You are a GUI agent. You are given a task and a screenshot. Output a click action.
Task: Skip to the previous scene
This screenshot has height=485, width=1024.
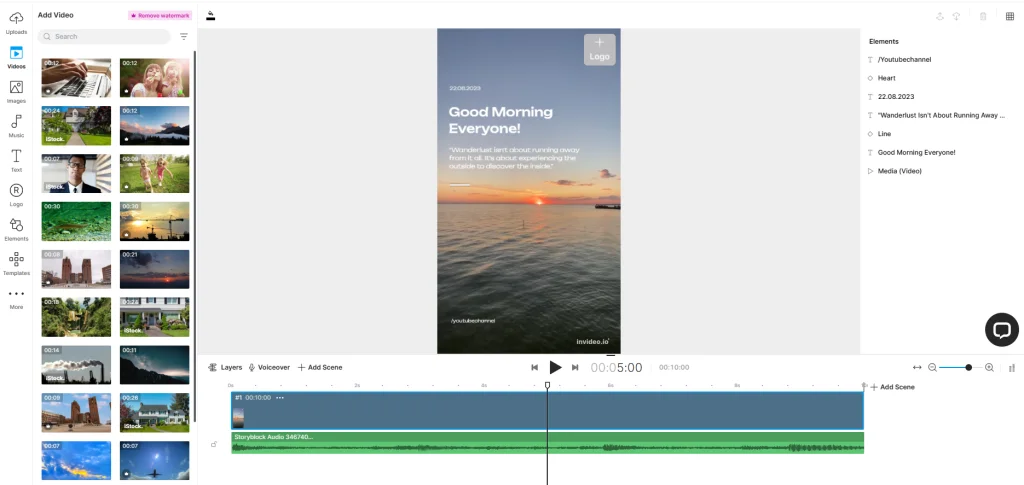tap(534, 368)
